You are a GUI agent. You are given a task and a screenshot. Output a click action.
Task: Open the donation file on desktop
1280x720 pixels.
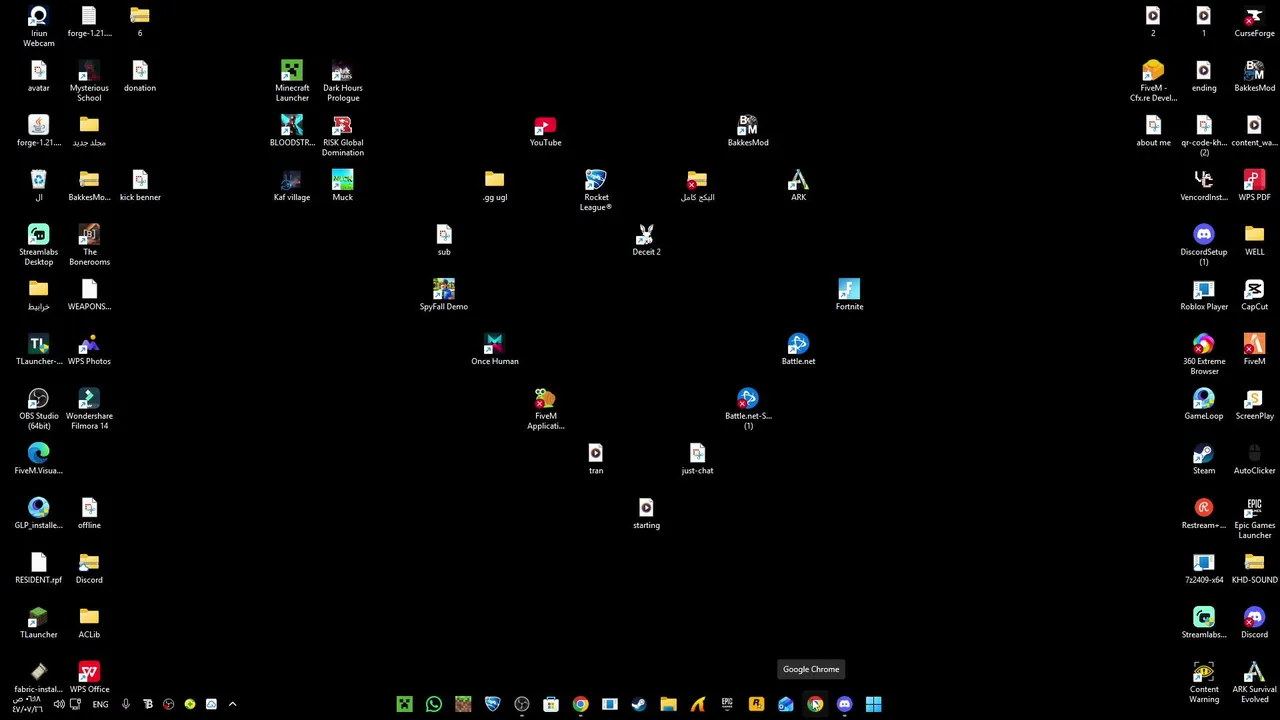coord(140,76)
